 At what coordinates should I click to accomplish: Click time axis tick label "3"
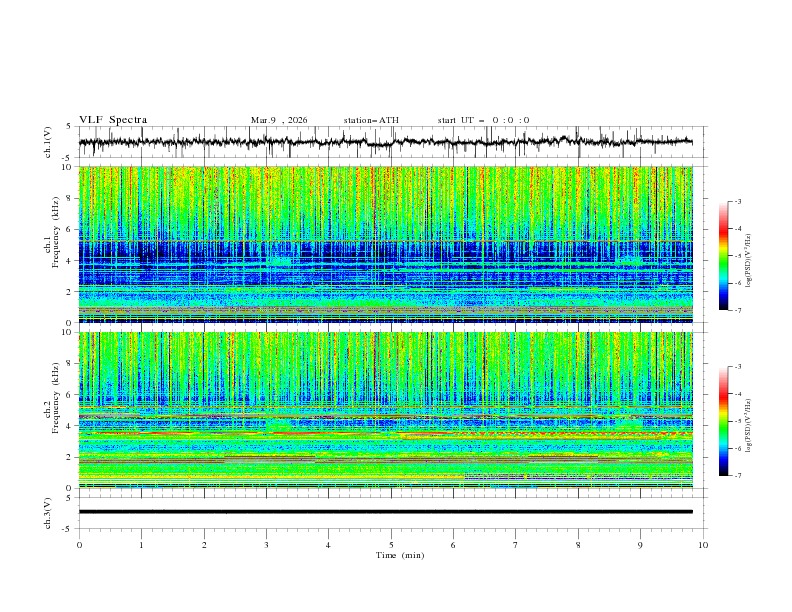click(x=266, y=545)
